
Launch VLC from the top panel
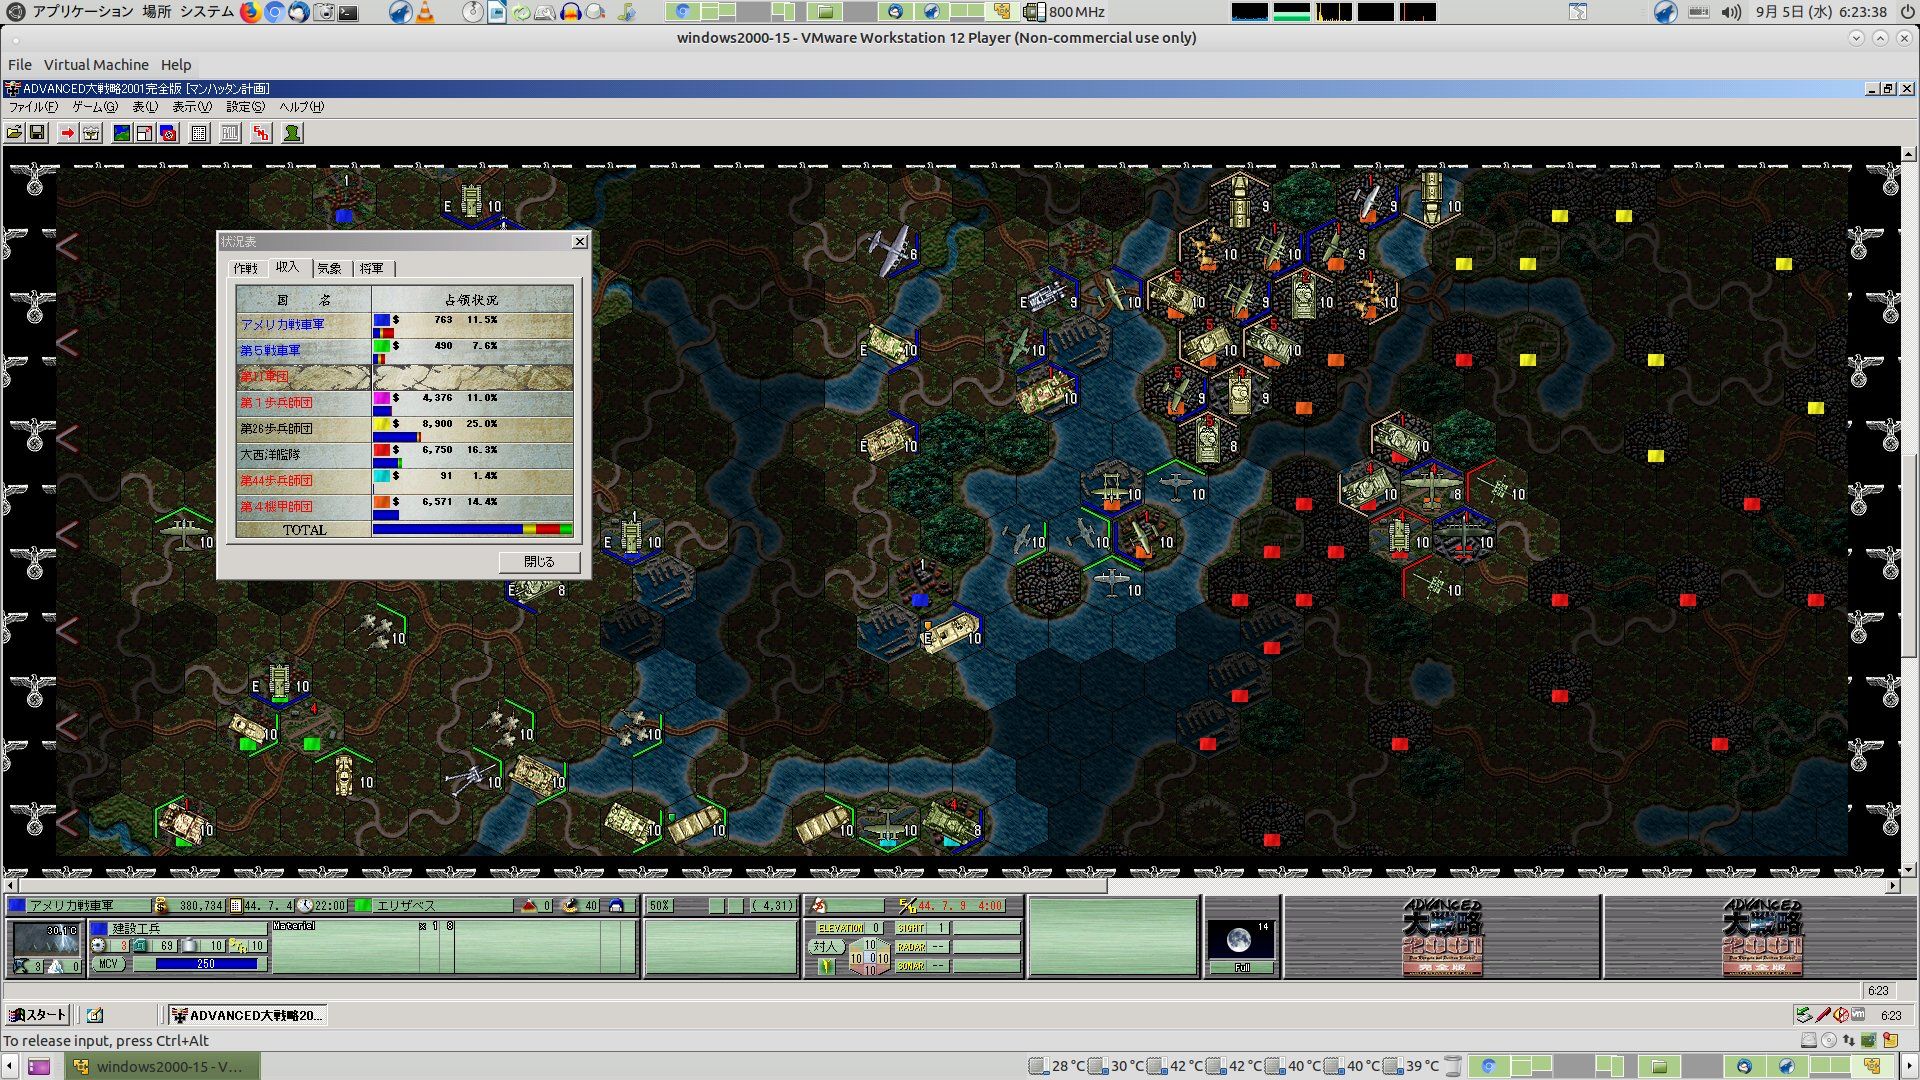tap(426, 12)
